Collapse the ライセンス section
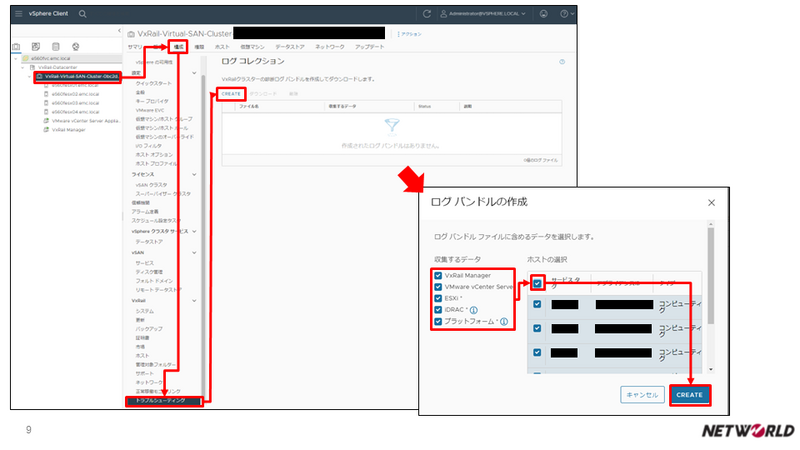Viewport: 800px width, 450px height. [x=194, y=174]
